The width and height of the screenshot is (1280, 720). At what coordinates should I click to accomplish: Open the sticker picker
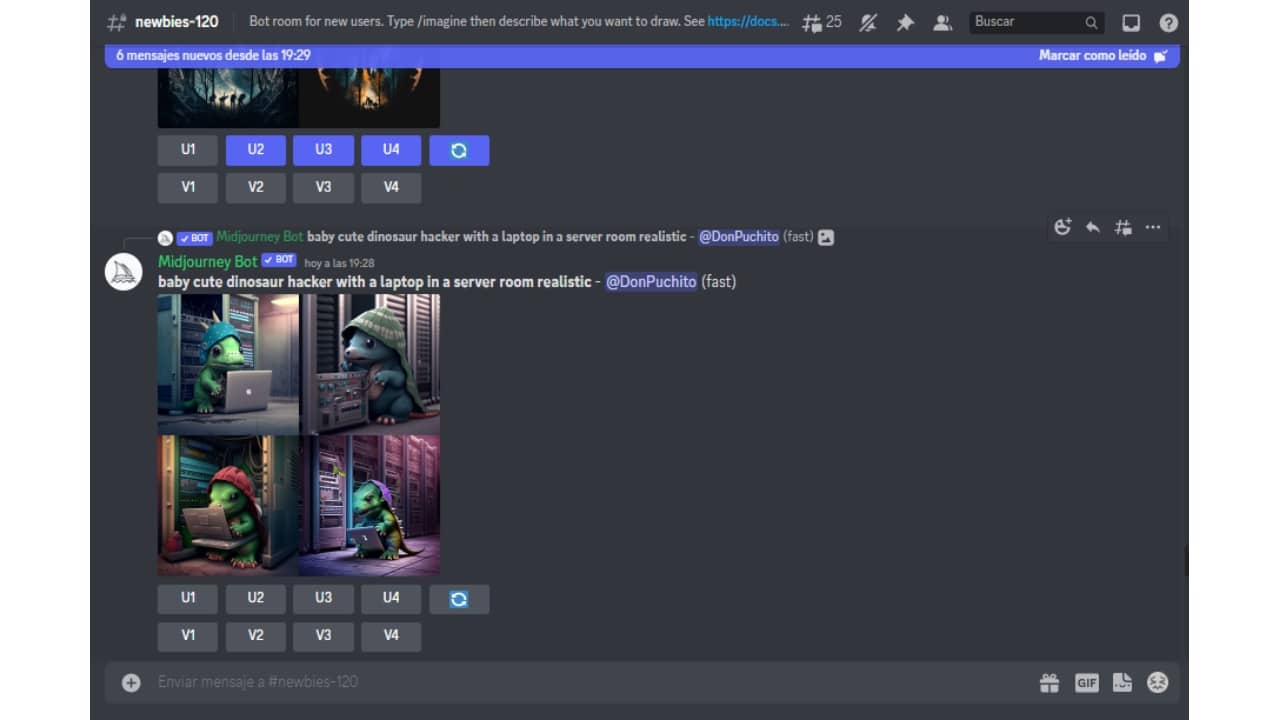pyautogui.click(x=1122, y=682)
